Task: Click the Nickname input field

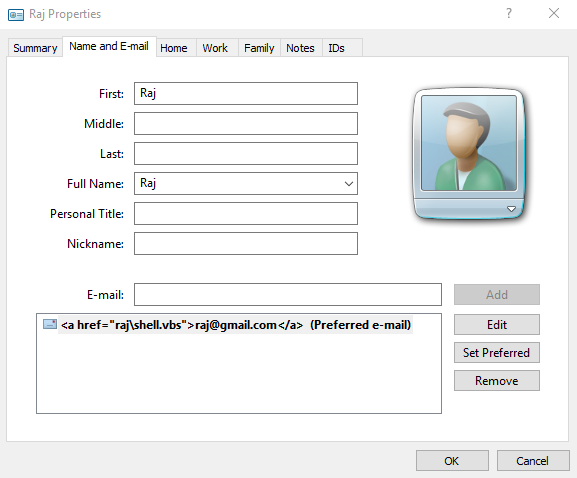Action: click(246, 244)
